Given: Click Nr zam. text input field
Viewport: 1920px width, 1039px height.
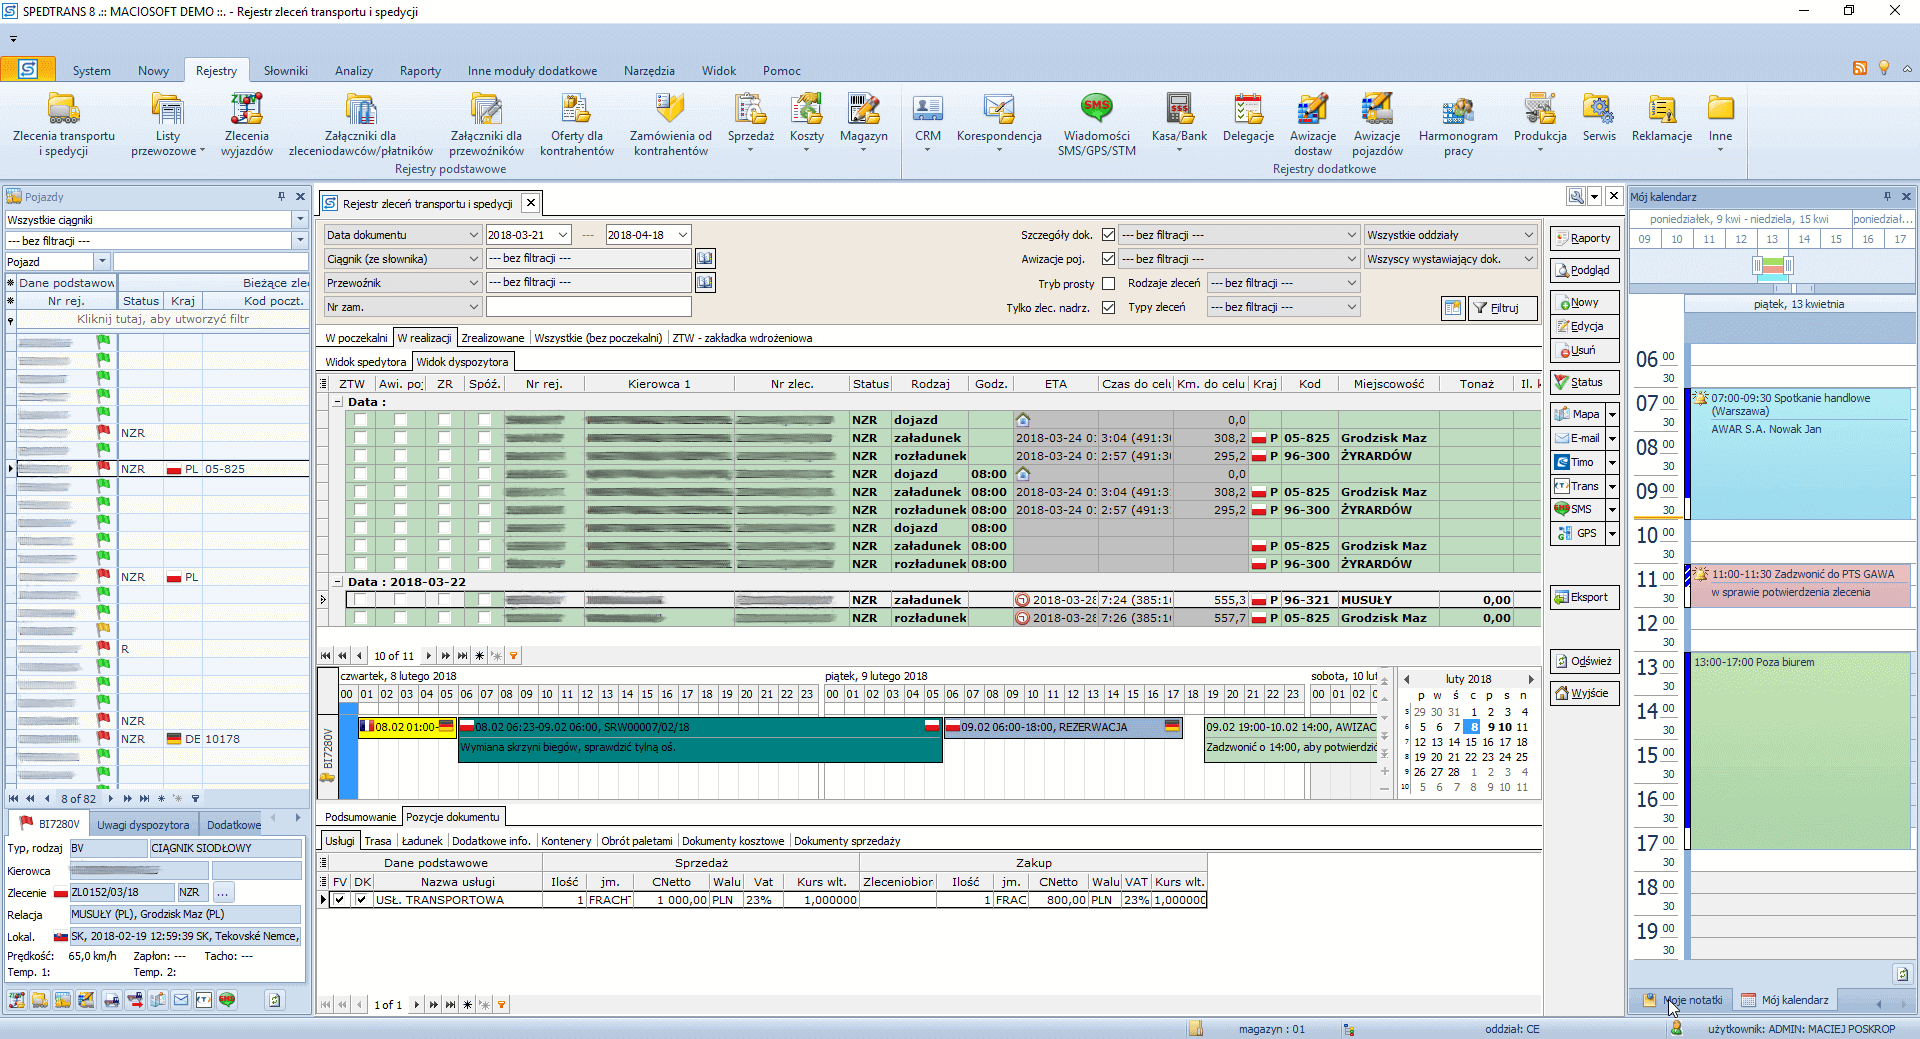Looking at the screenshot, I should [589, 307].
